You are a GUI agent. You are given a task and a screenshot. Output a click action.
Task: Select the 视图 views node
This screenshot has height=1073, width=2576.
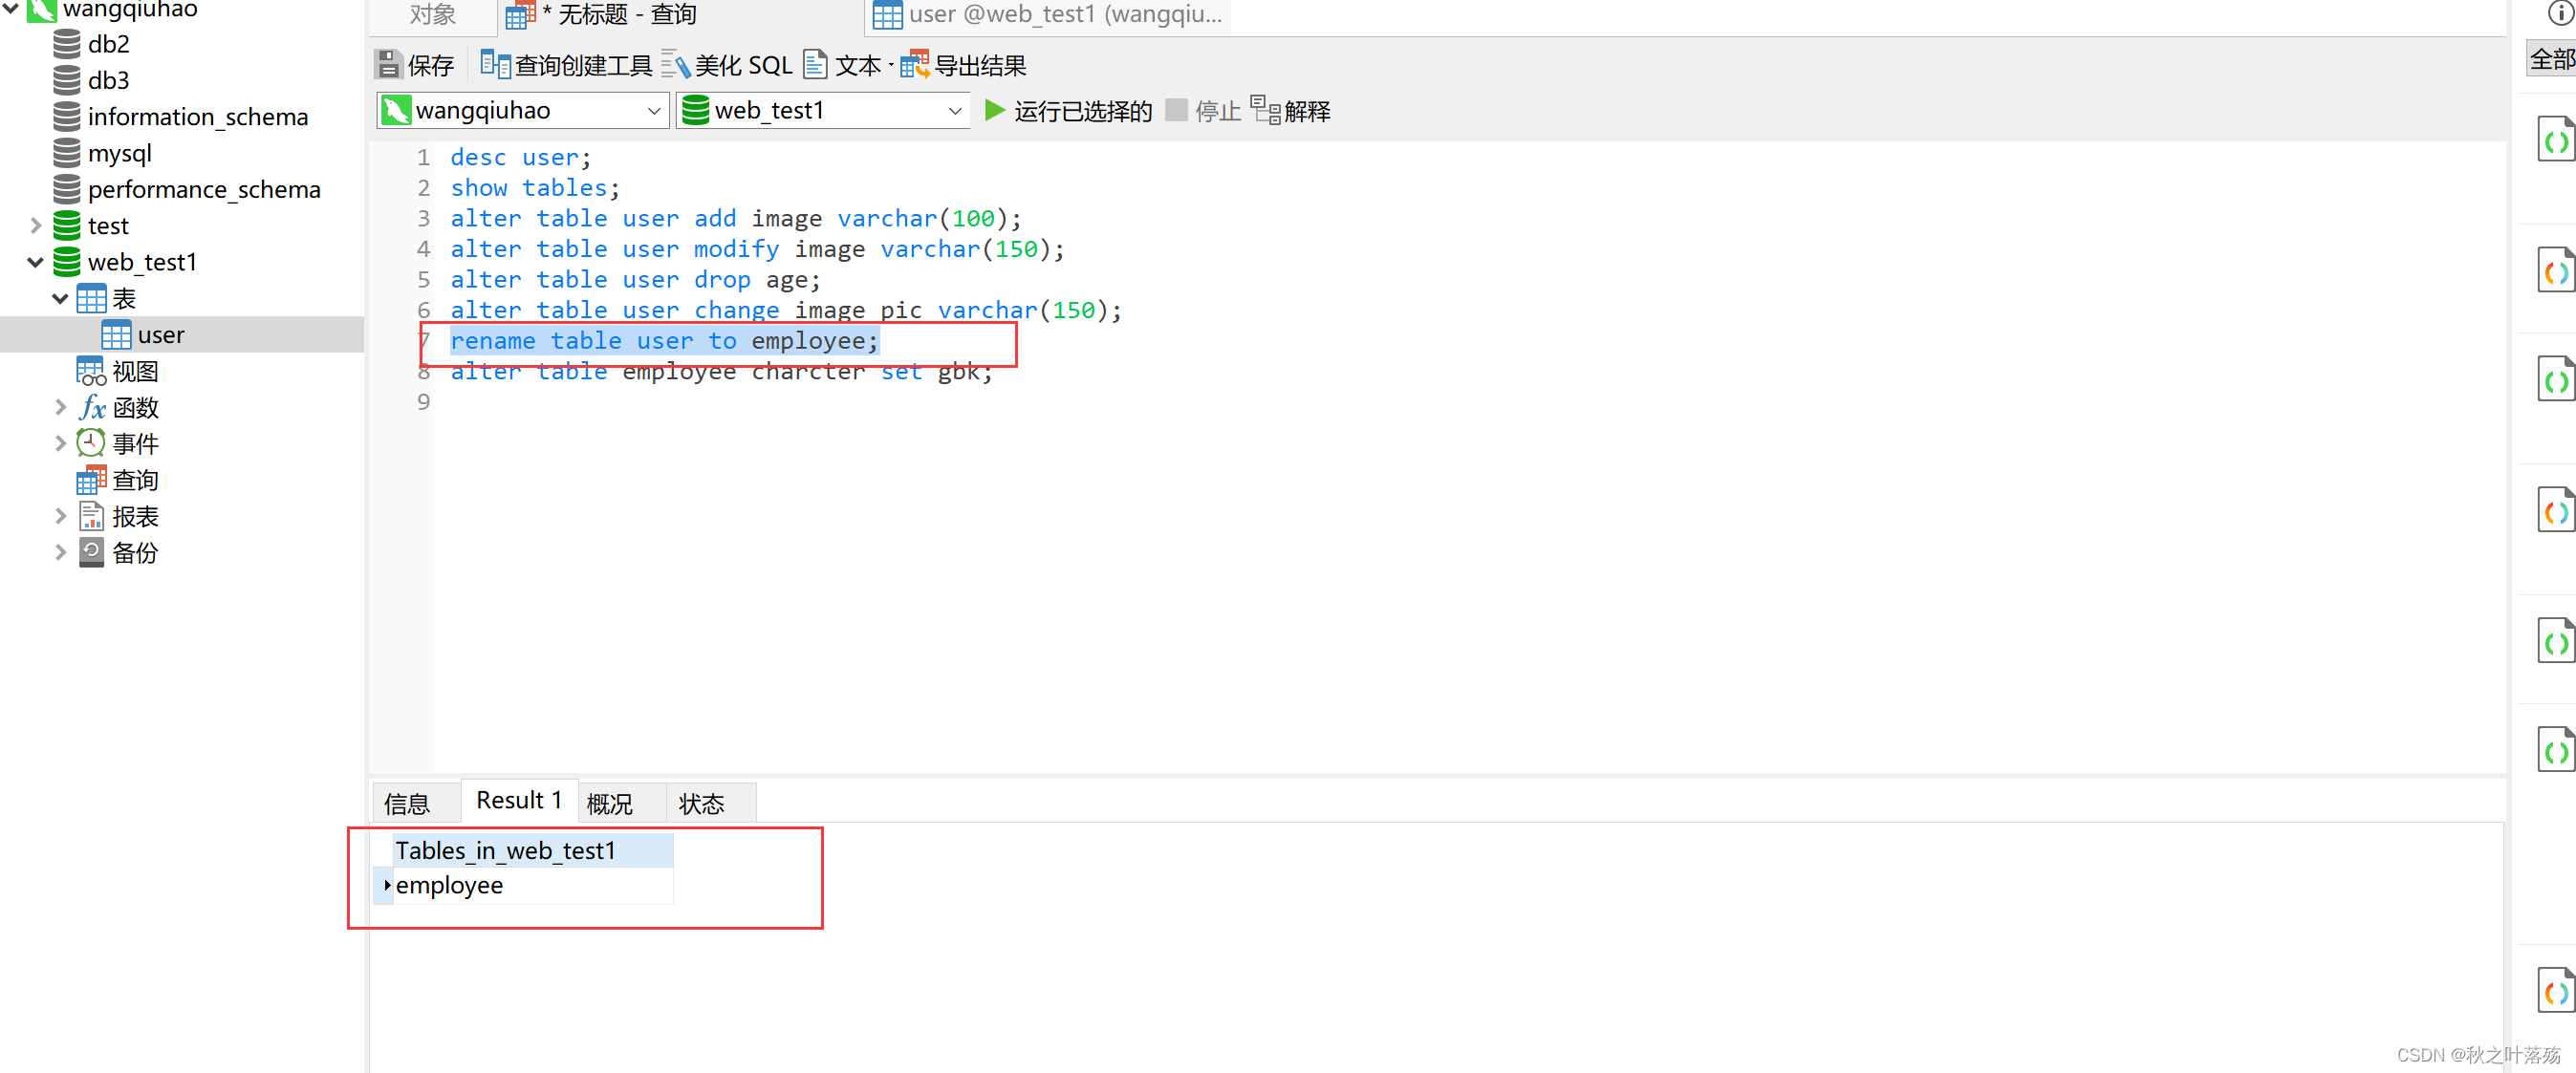[135, 371]
